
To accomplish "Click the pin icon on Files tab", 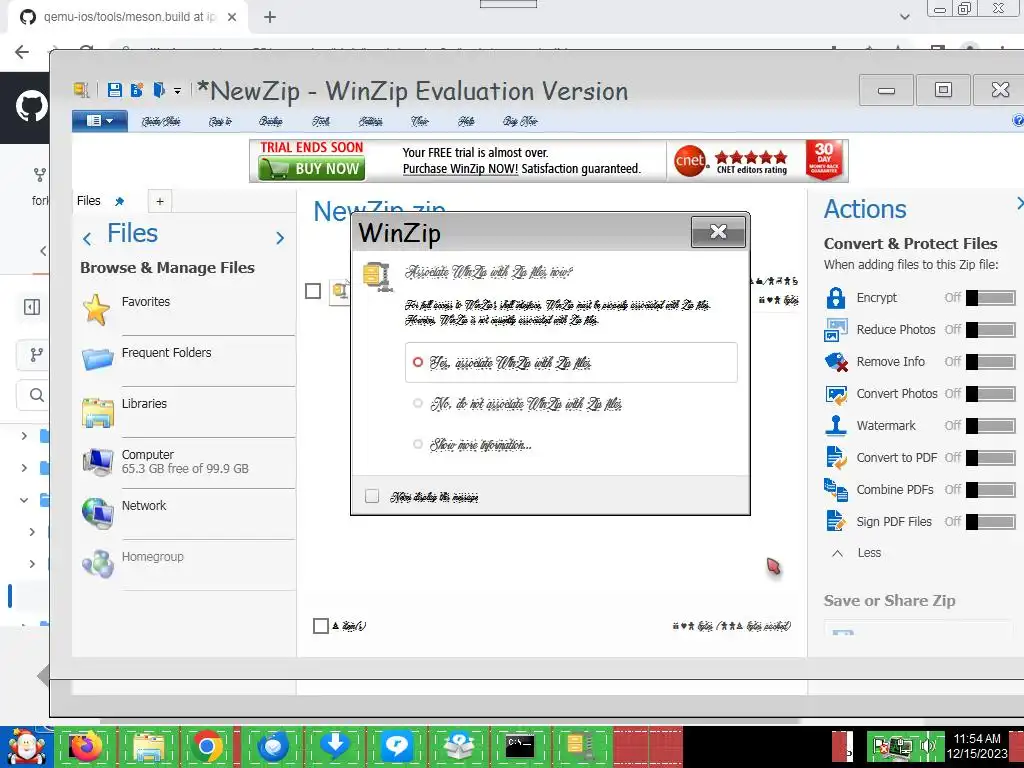I will (x=120, y=201).
